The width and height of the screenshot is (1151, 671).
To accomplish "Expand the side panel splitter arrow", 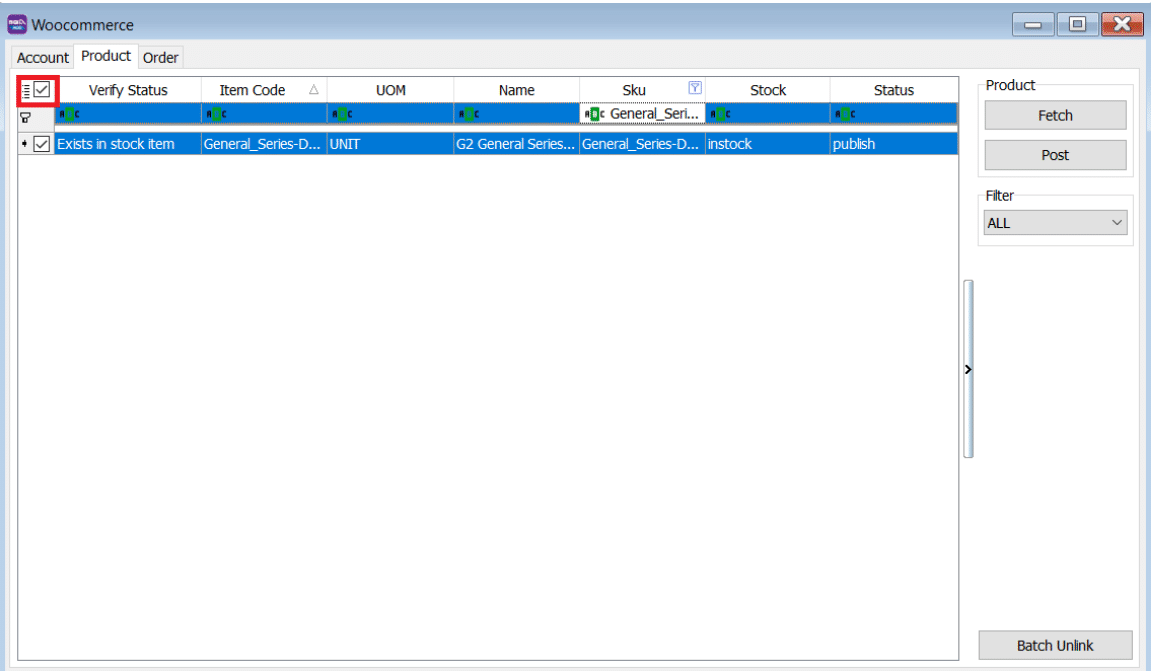I will [968, 369].
